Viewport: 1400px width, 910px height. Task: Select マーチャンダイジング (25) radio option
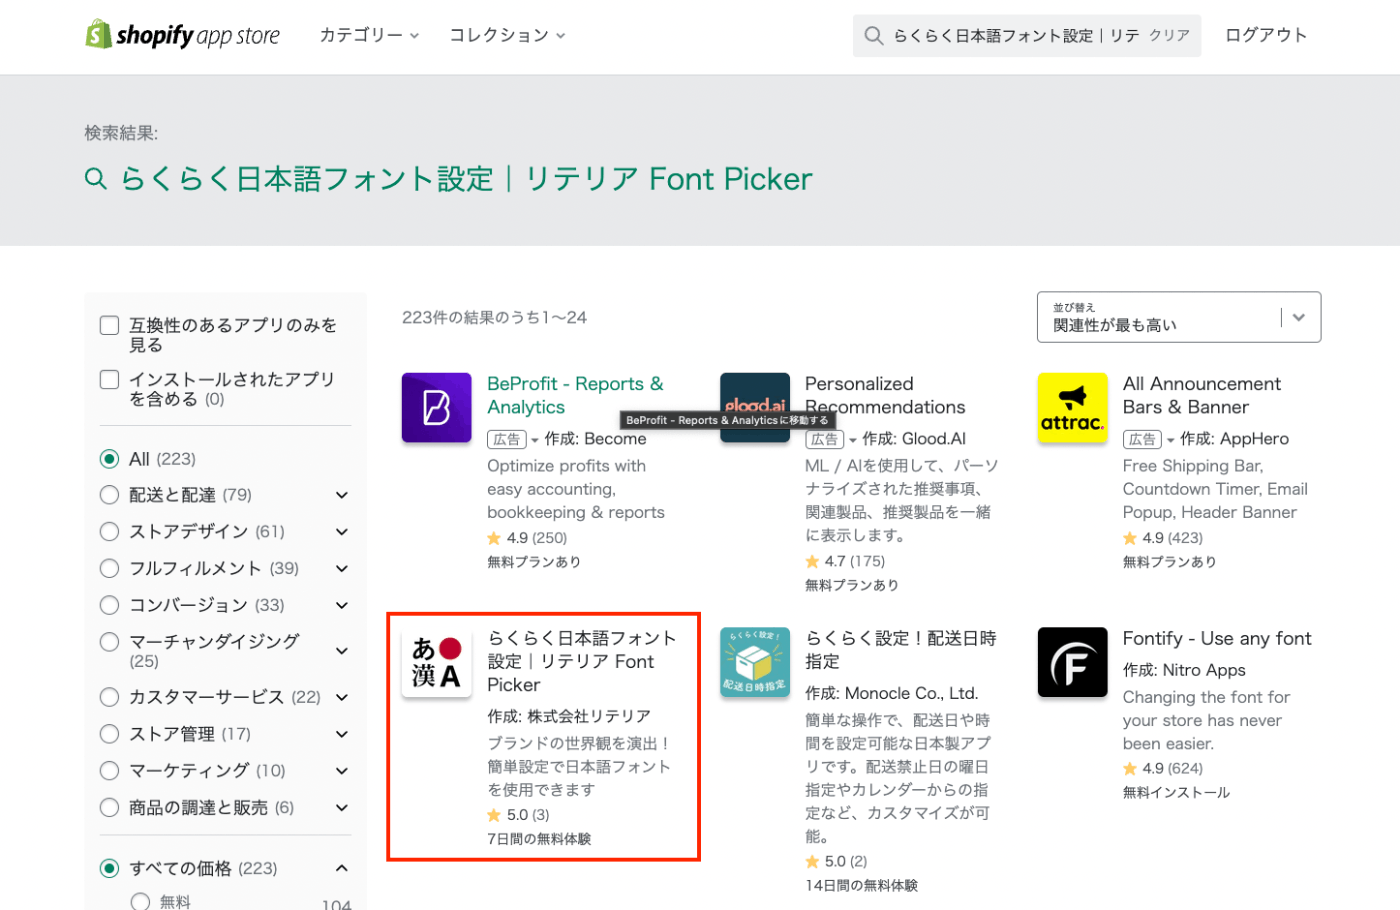[x=110, y=642]
